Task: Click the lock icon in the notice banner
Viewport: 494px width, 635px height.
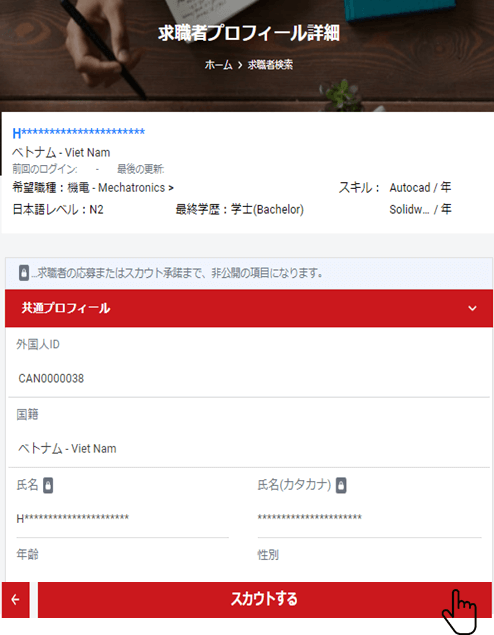Action: (24, 273)
